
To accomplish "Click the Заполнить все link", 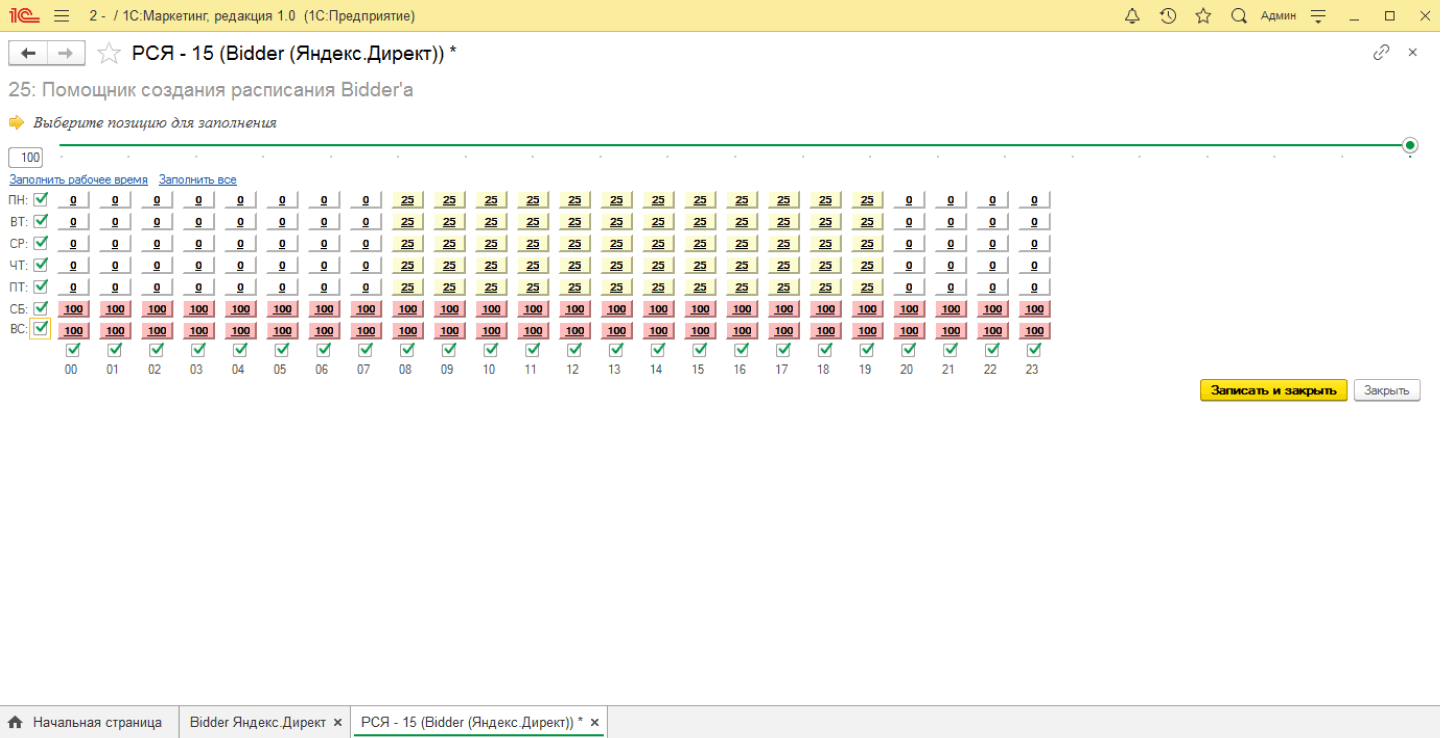I will tap(197, 180).
